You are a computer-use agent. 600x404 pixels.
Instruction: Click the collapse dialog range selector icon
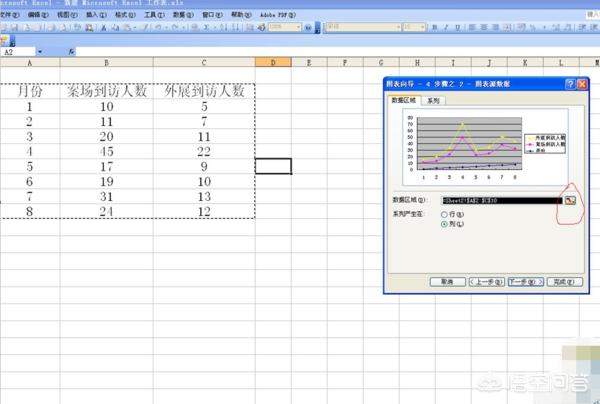coord(570,200)
